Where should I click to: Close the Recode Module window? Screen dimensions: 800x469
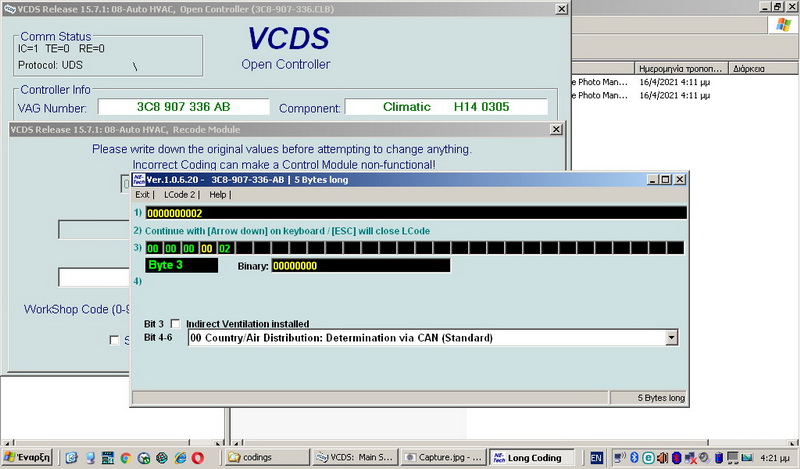point(556,130)
